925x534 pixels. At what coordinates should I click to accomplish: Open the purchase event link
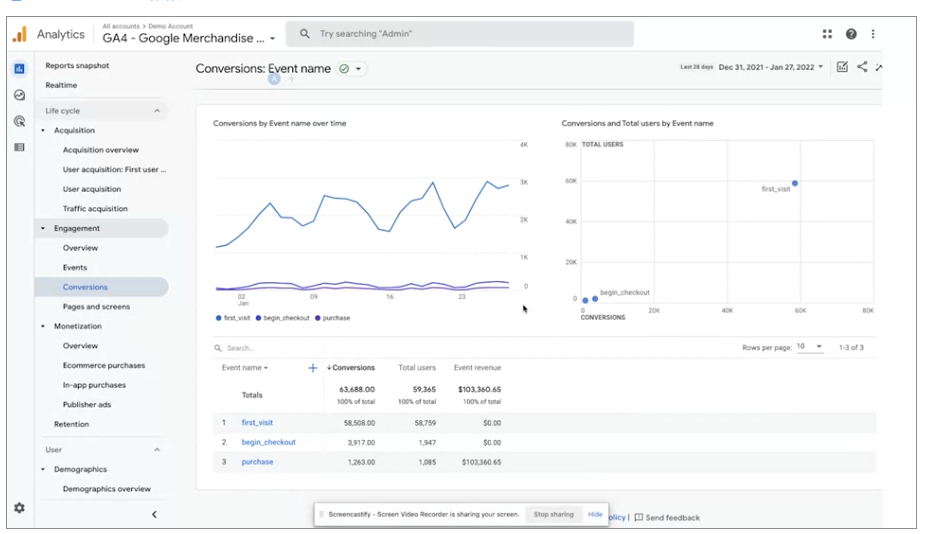(x=257, y=462)
